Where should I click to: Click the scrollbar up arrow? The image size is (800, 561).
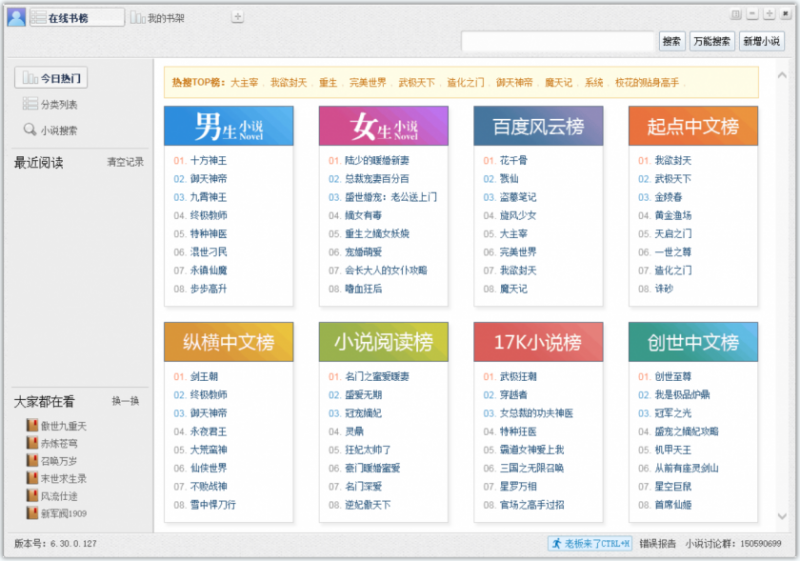click(782, 75)
